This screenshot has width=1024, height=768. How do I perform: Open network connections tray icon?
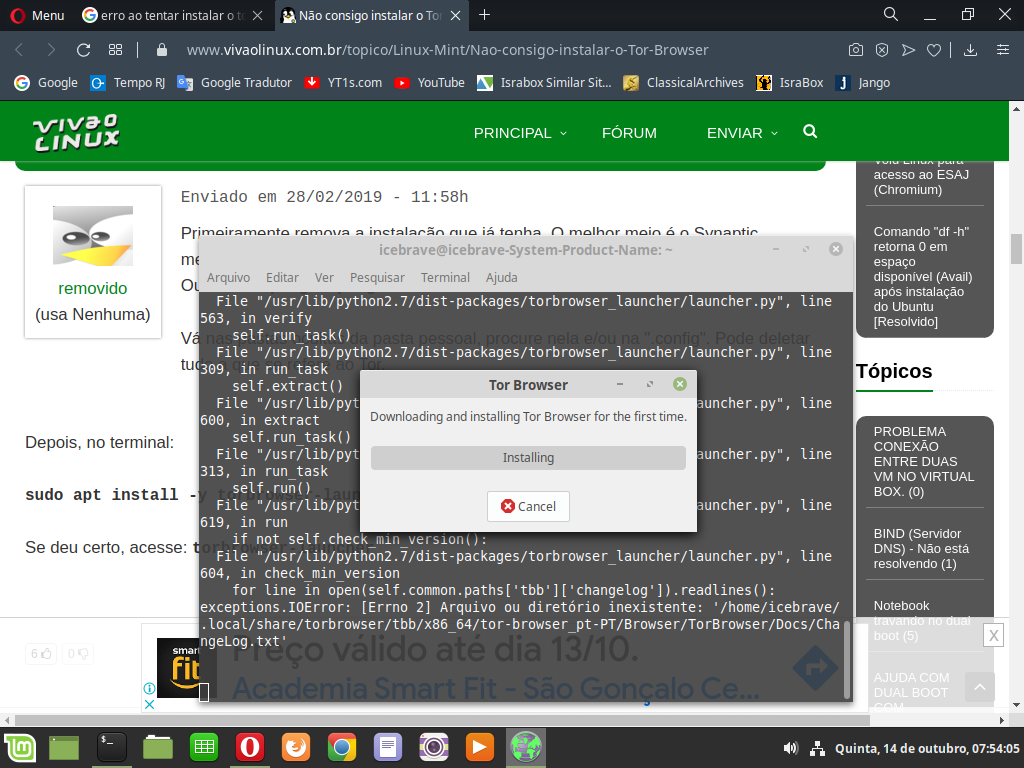(817, 748)
